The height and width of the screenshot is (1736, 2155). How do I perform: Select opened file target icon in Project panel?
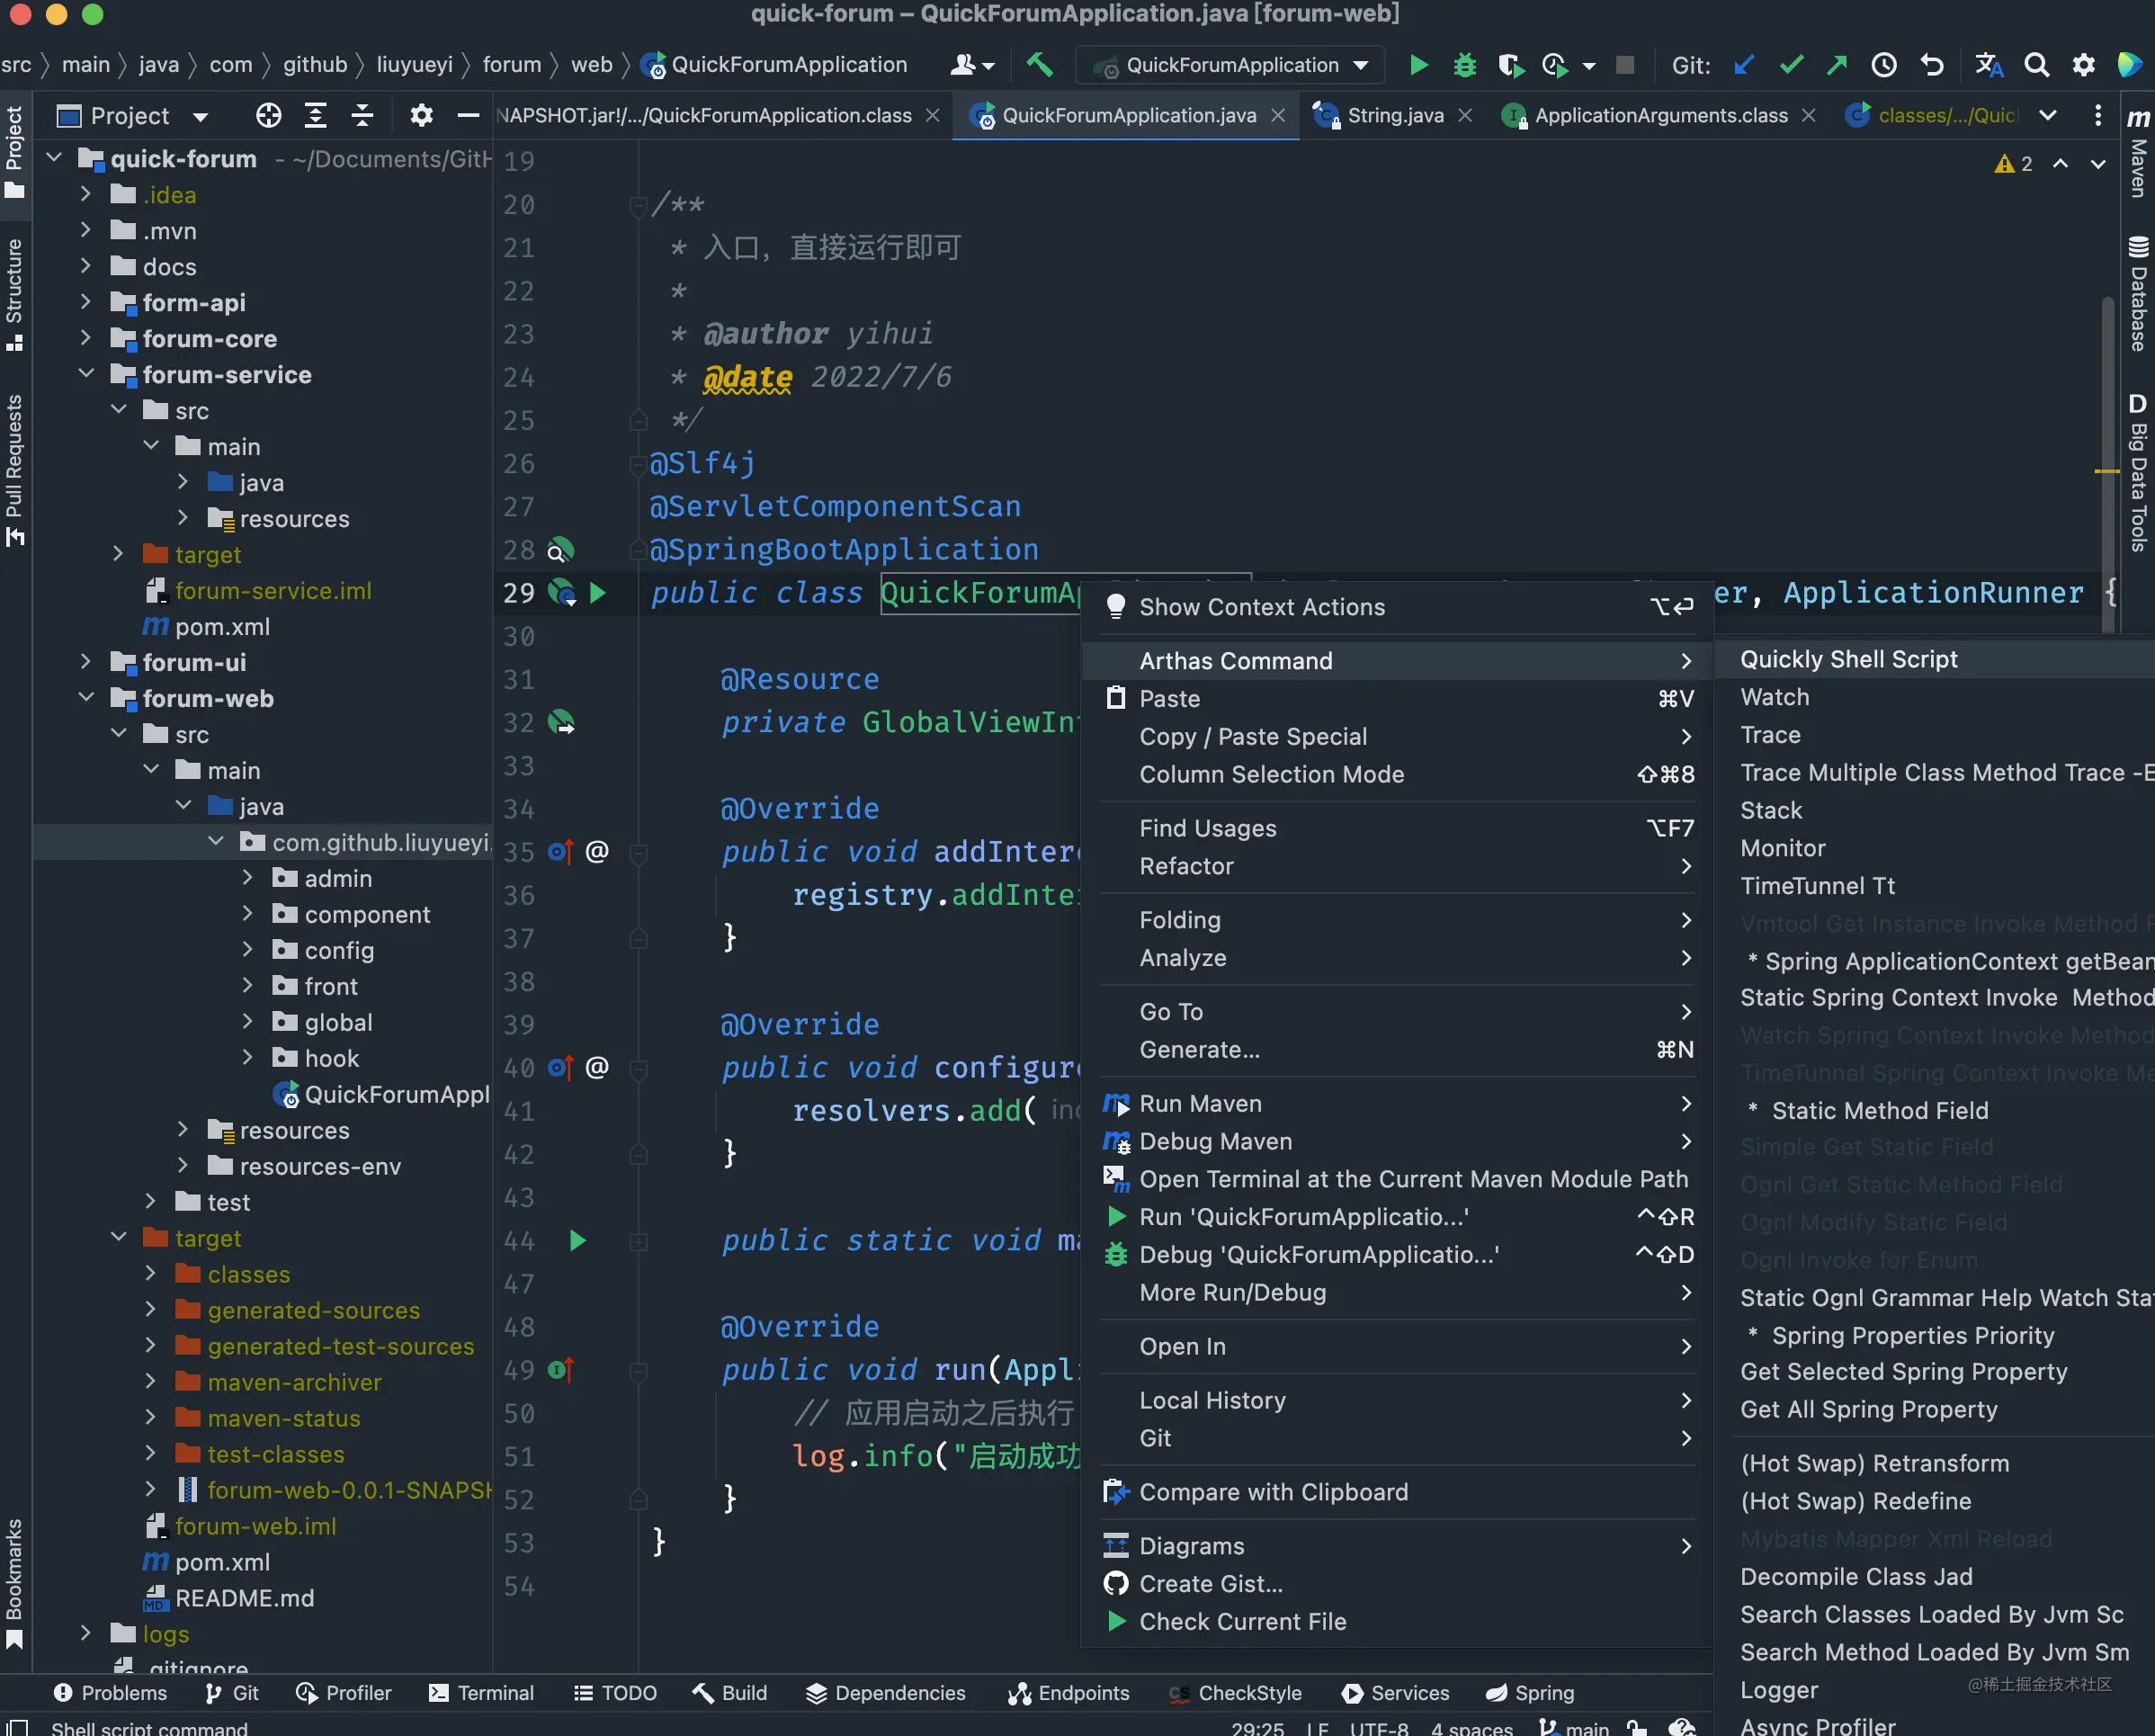(x=268, y=116)
